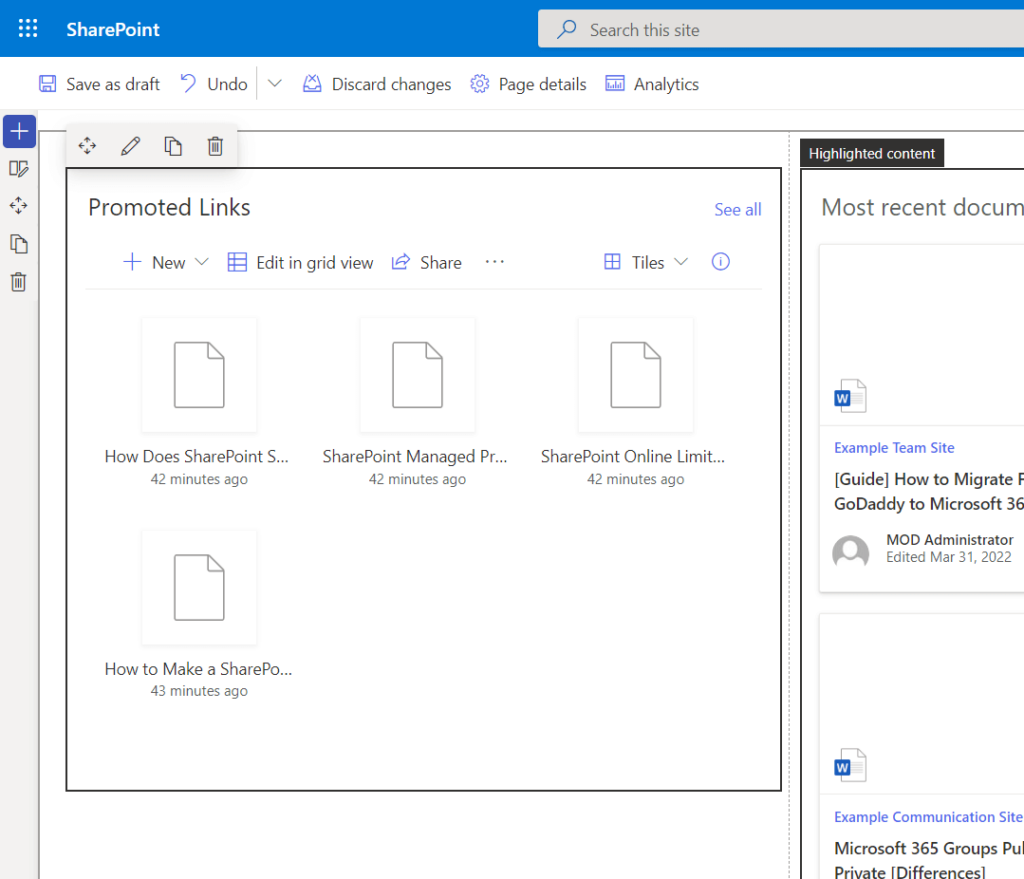
Task: Click MOD Administrator avatar
Action: (x=850, y=552)
